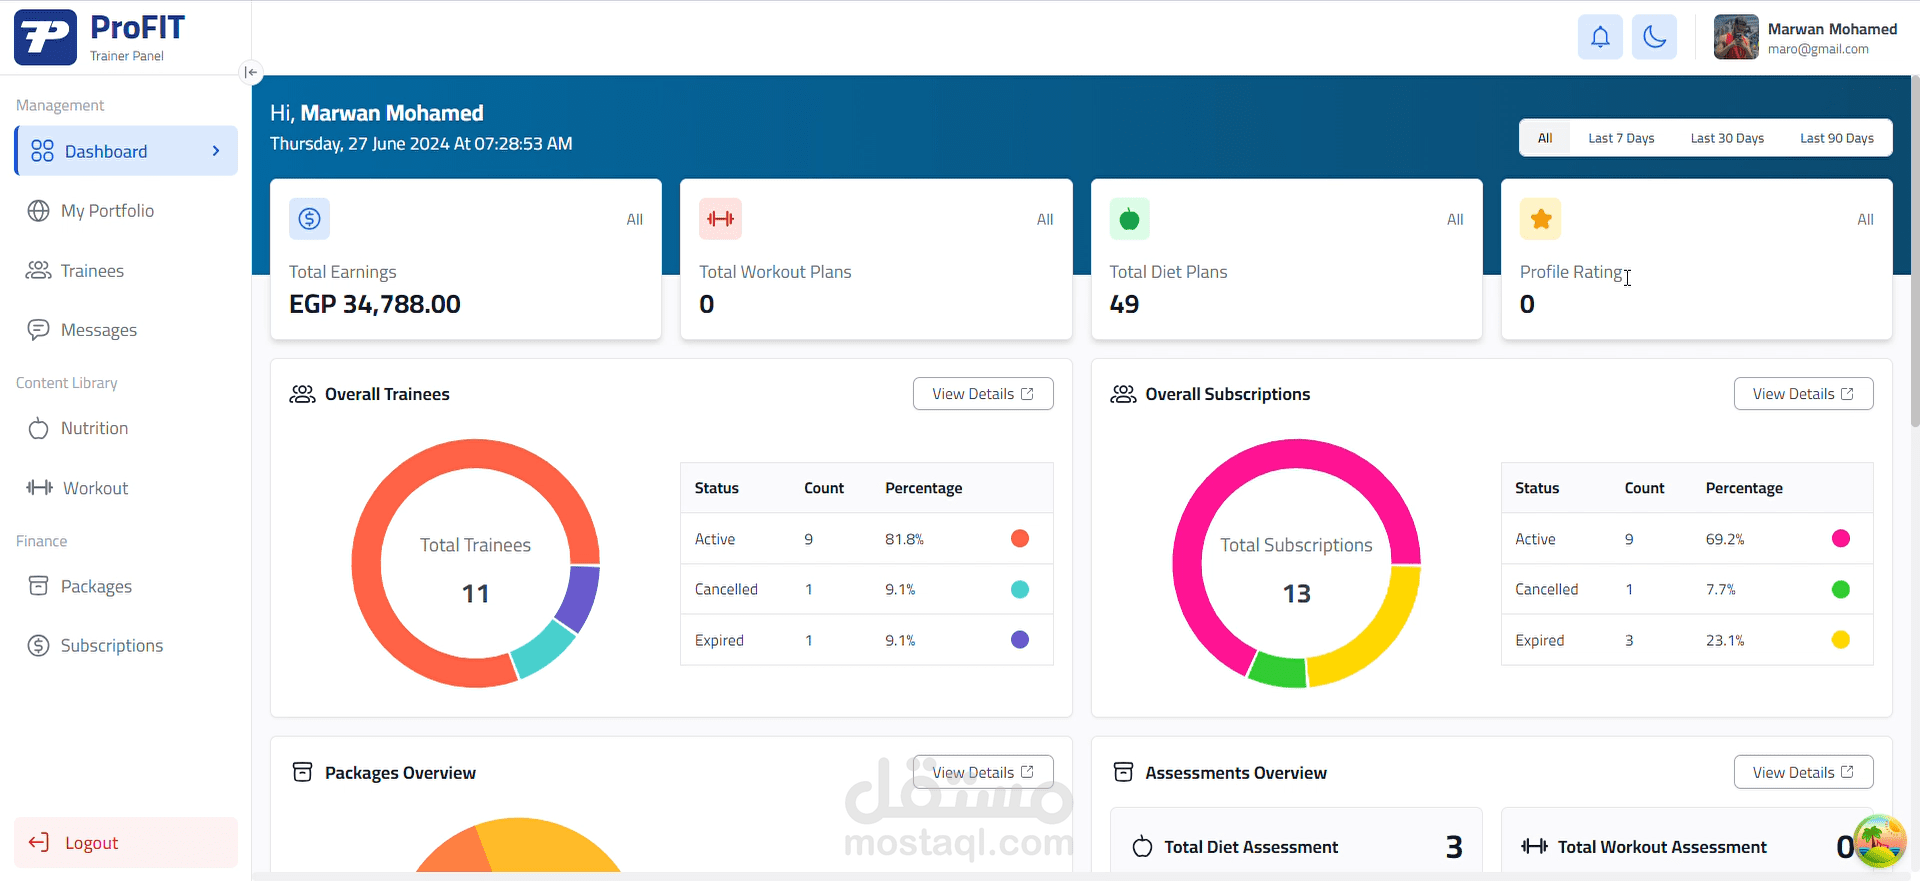Click the Packages Overview box icon

[302, 772]
